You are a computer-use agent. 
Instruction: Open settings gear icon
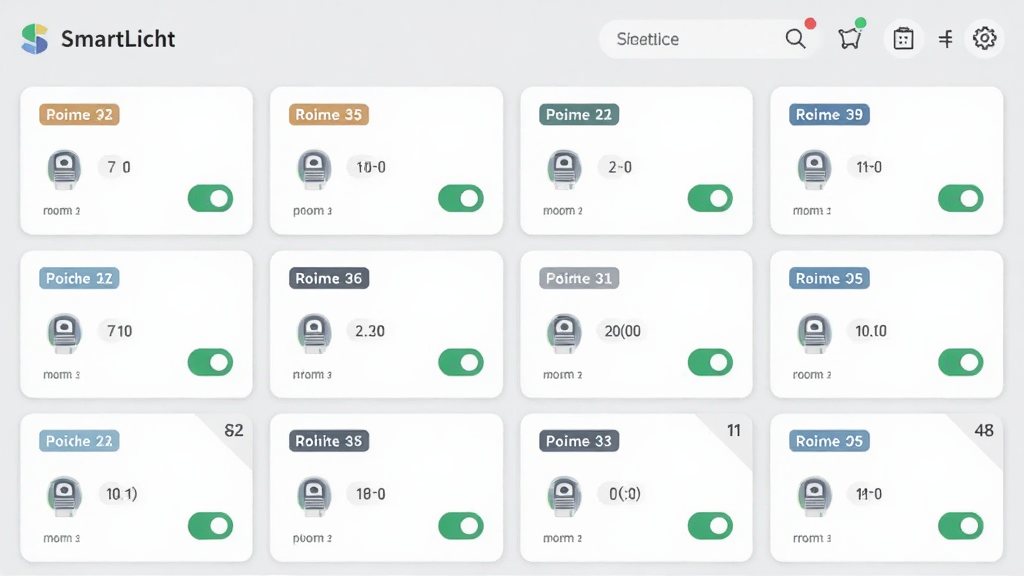[984, 39]
